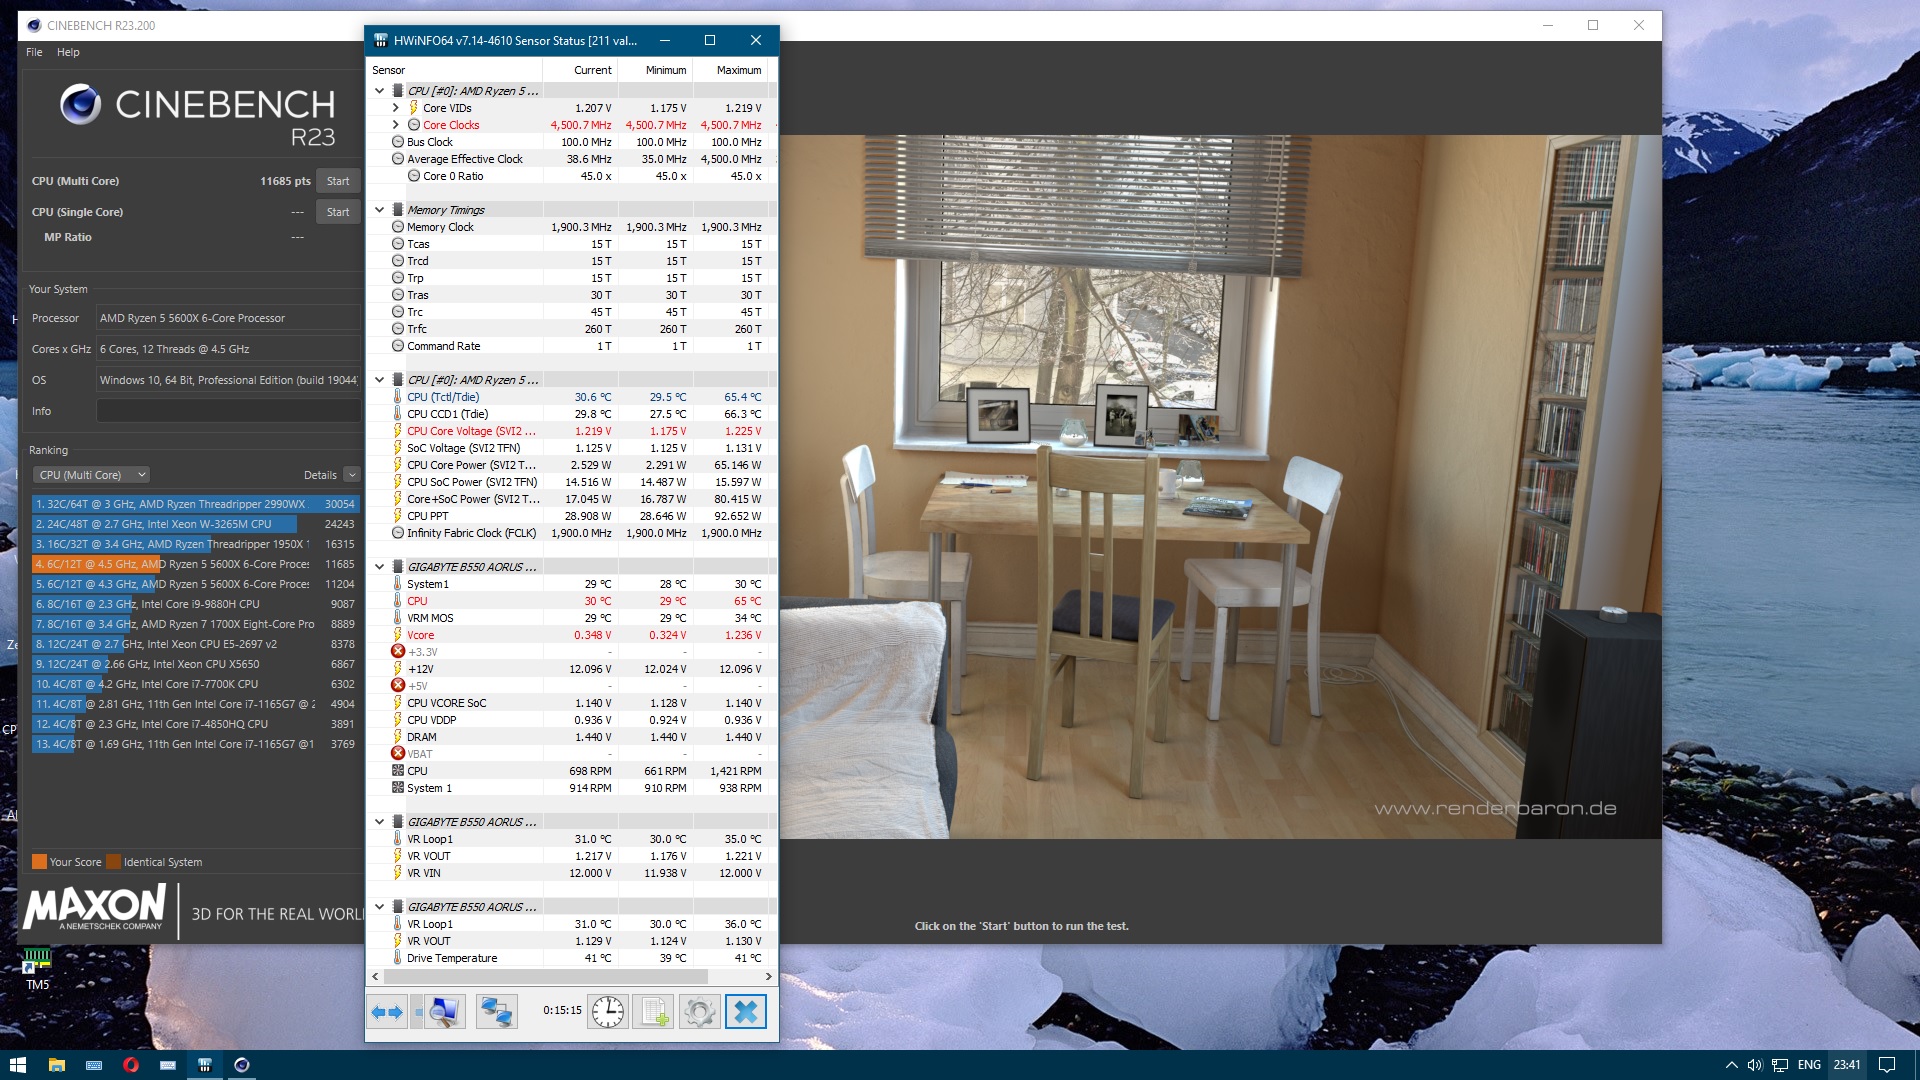Start the CPU Multi Core test
The image size is (1920, 1080).
338,181
